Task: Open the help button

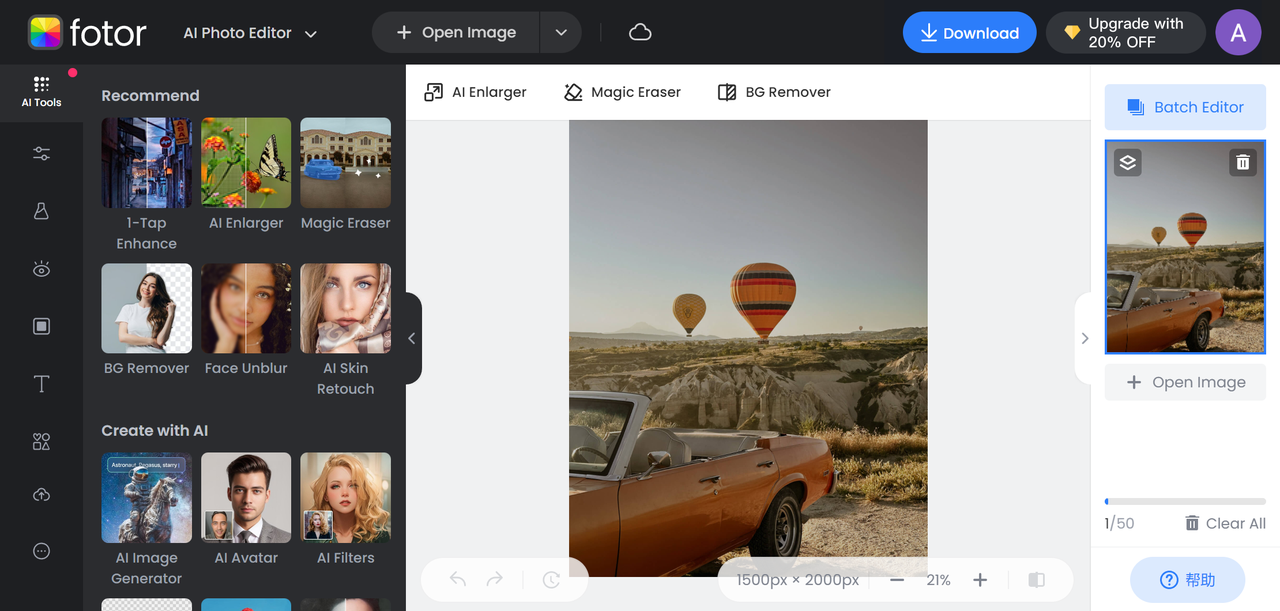Action: [x=1187, y=580]
